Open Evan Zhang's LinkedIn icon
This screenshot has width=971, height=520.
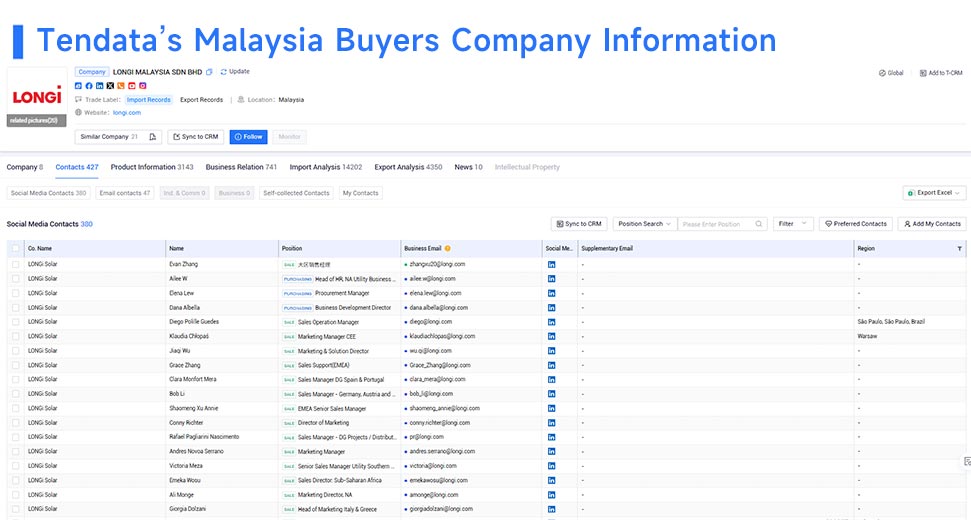551,264
